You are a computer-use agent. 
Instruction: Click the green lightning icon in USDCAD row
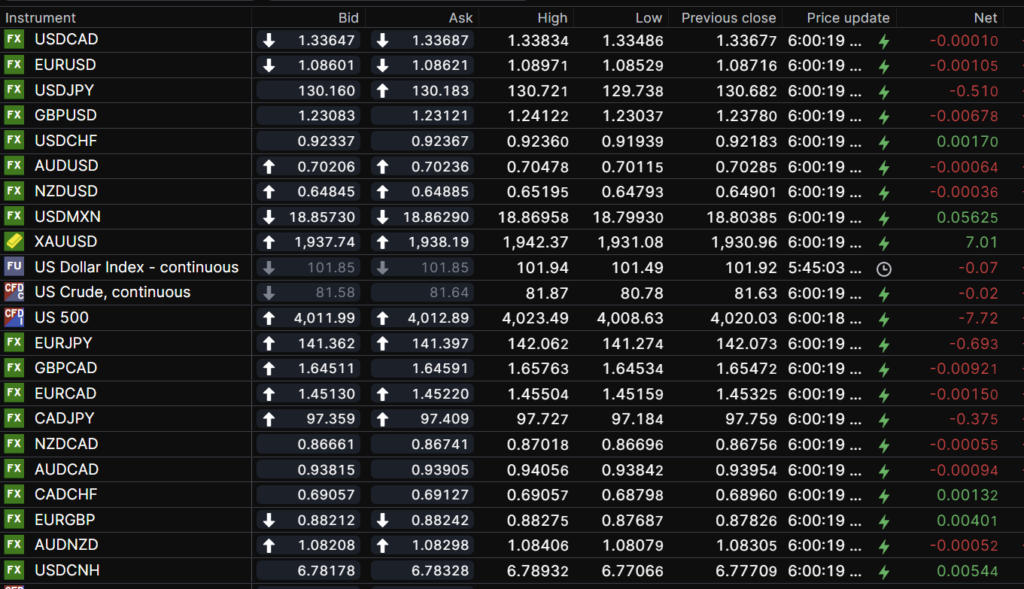[883, 41]
